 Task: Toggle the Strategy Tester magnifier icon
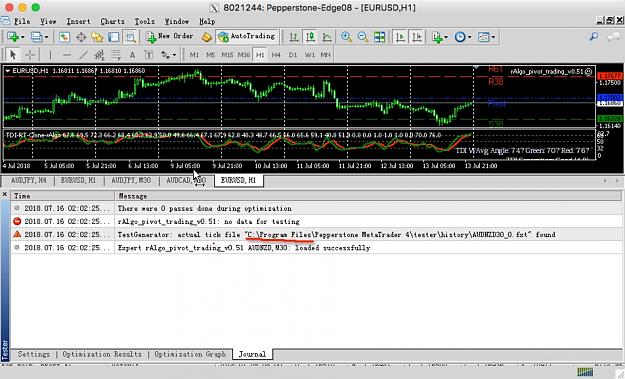[x=130, y=37]
